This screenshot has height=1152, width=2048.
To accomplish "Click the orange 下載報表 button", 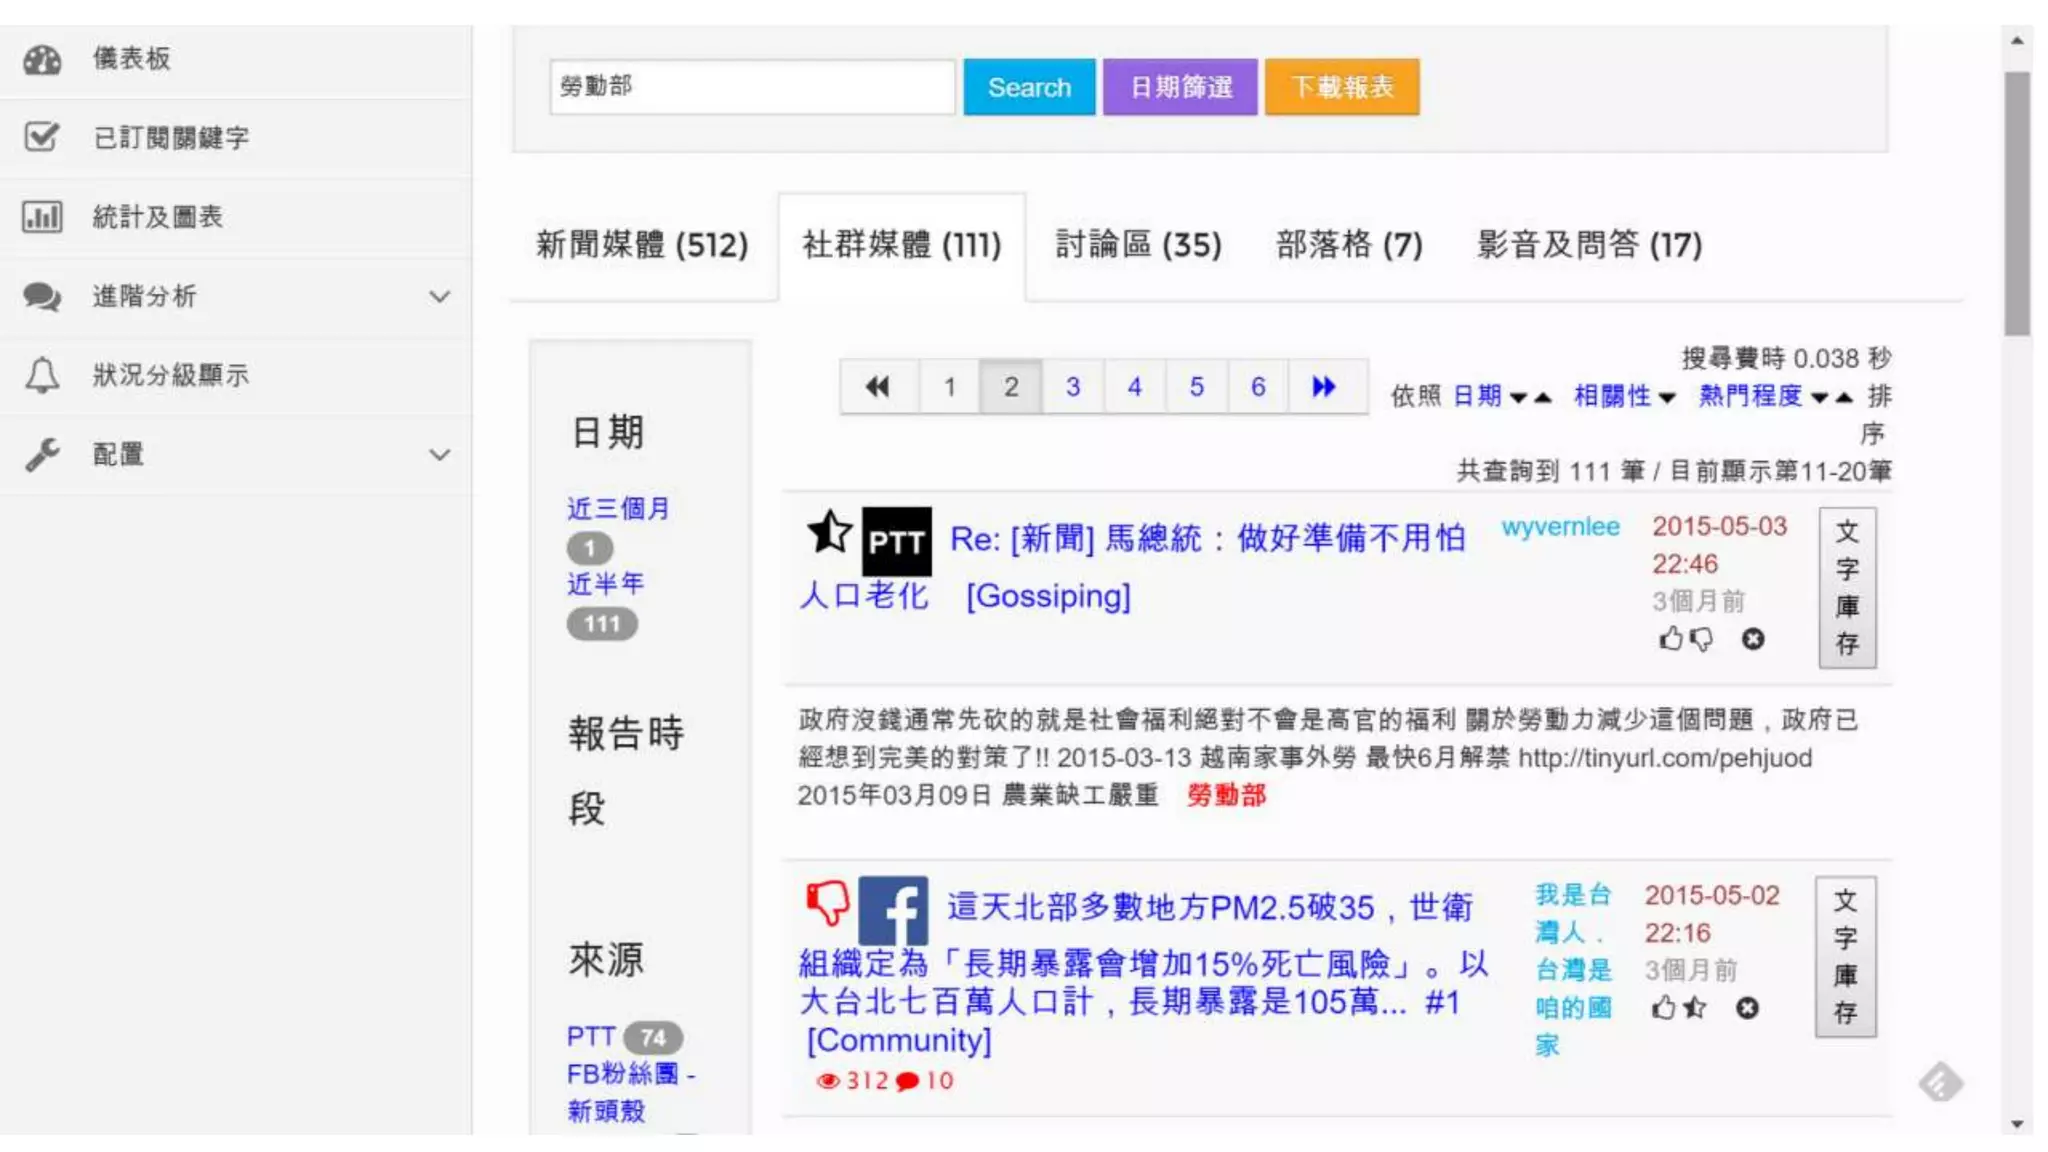I will pyautogui.click(x=1341, y=87).
